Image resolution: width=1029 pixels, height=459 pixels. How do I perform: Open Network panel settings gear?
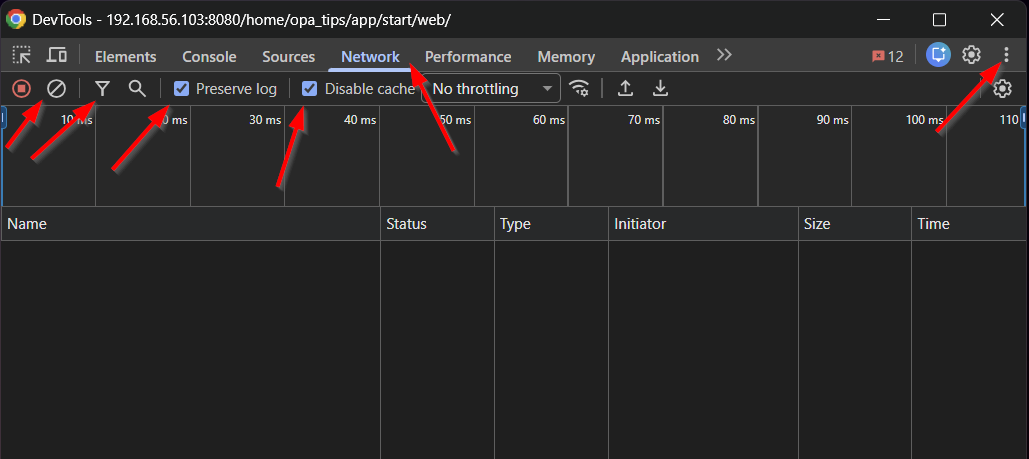point(1002,89)
